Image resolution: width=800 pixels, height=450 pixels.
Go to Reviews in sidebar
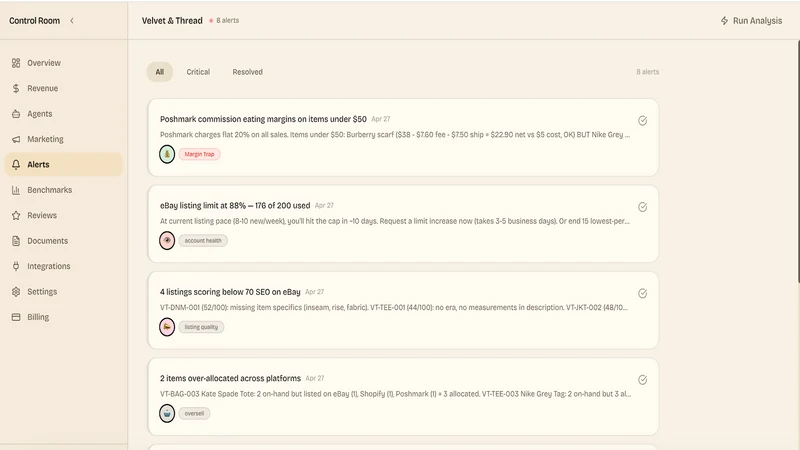pos(63,215)
